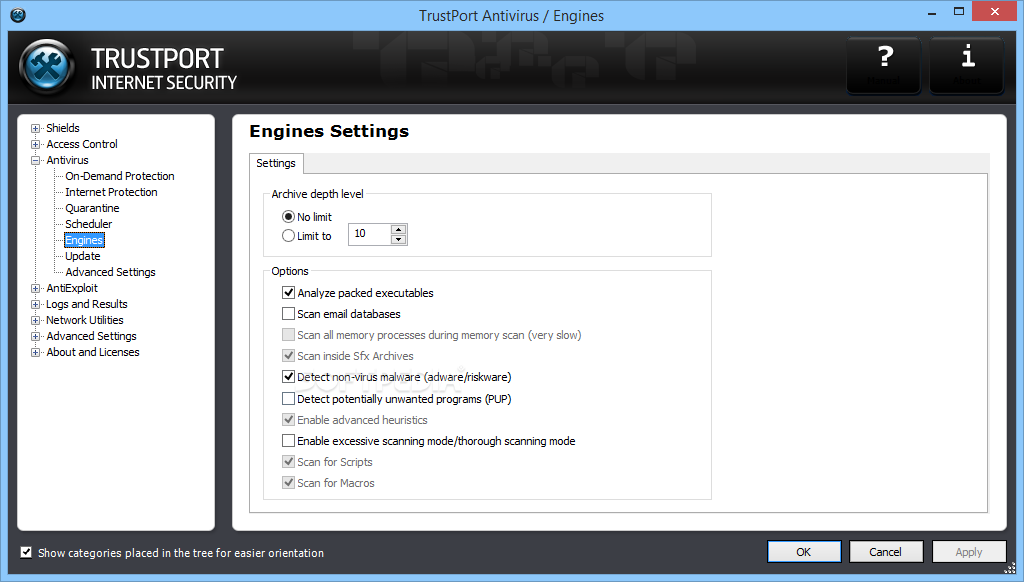The height and width of the screenshot is (582, 1024).
Task: Collapse the Antivirus tree node
Action: pos(36,160)
